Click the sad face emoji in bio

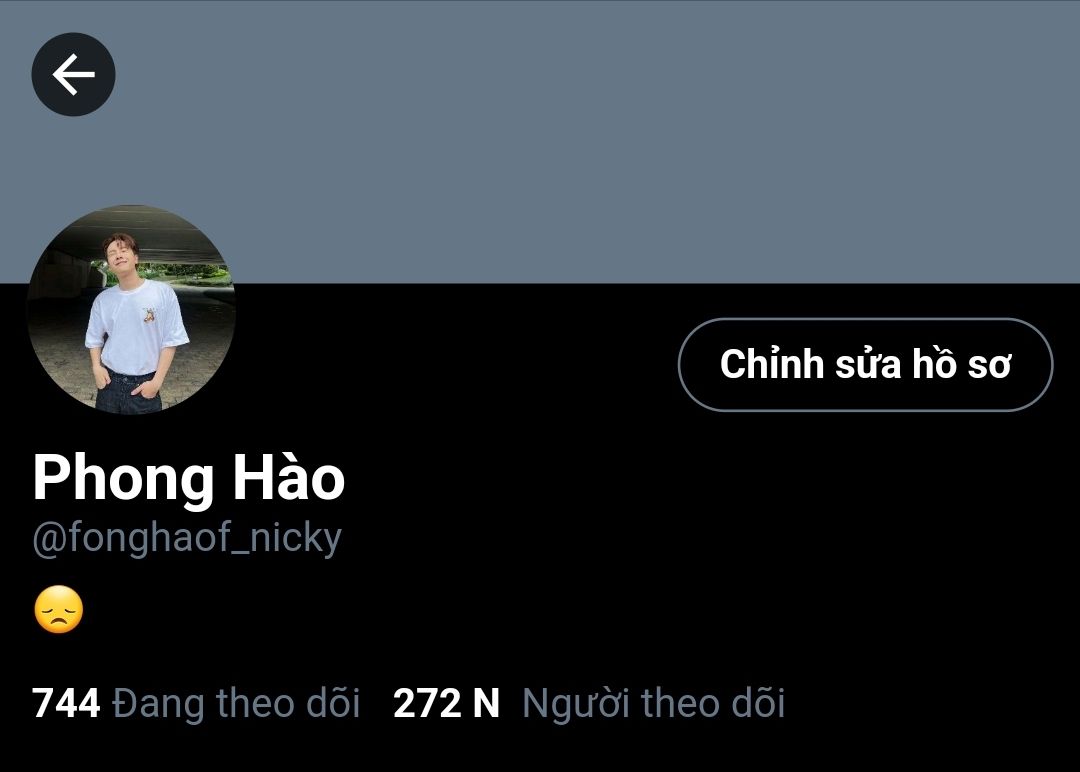tap(59, 609)
